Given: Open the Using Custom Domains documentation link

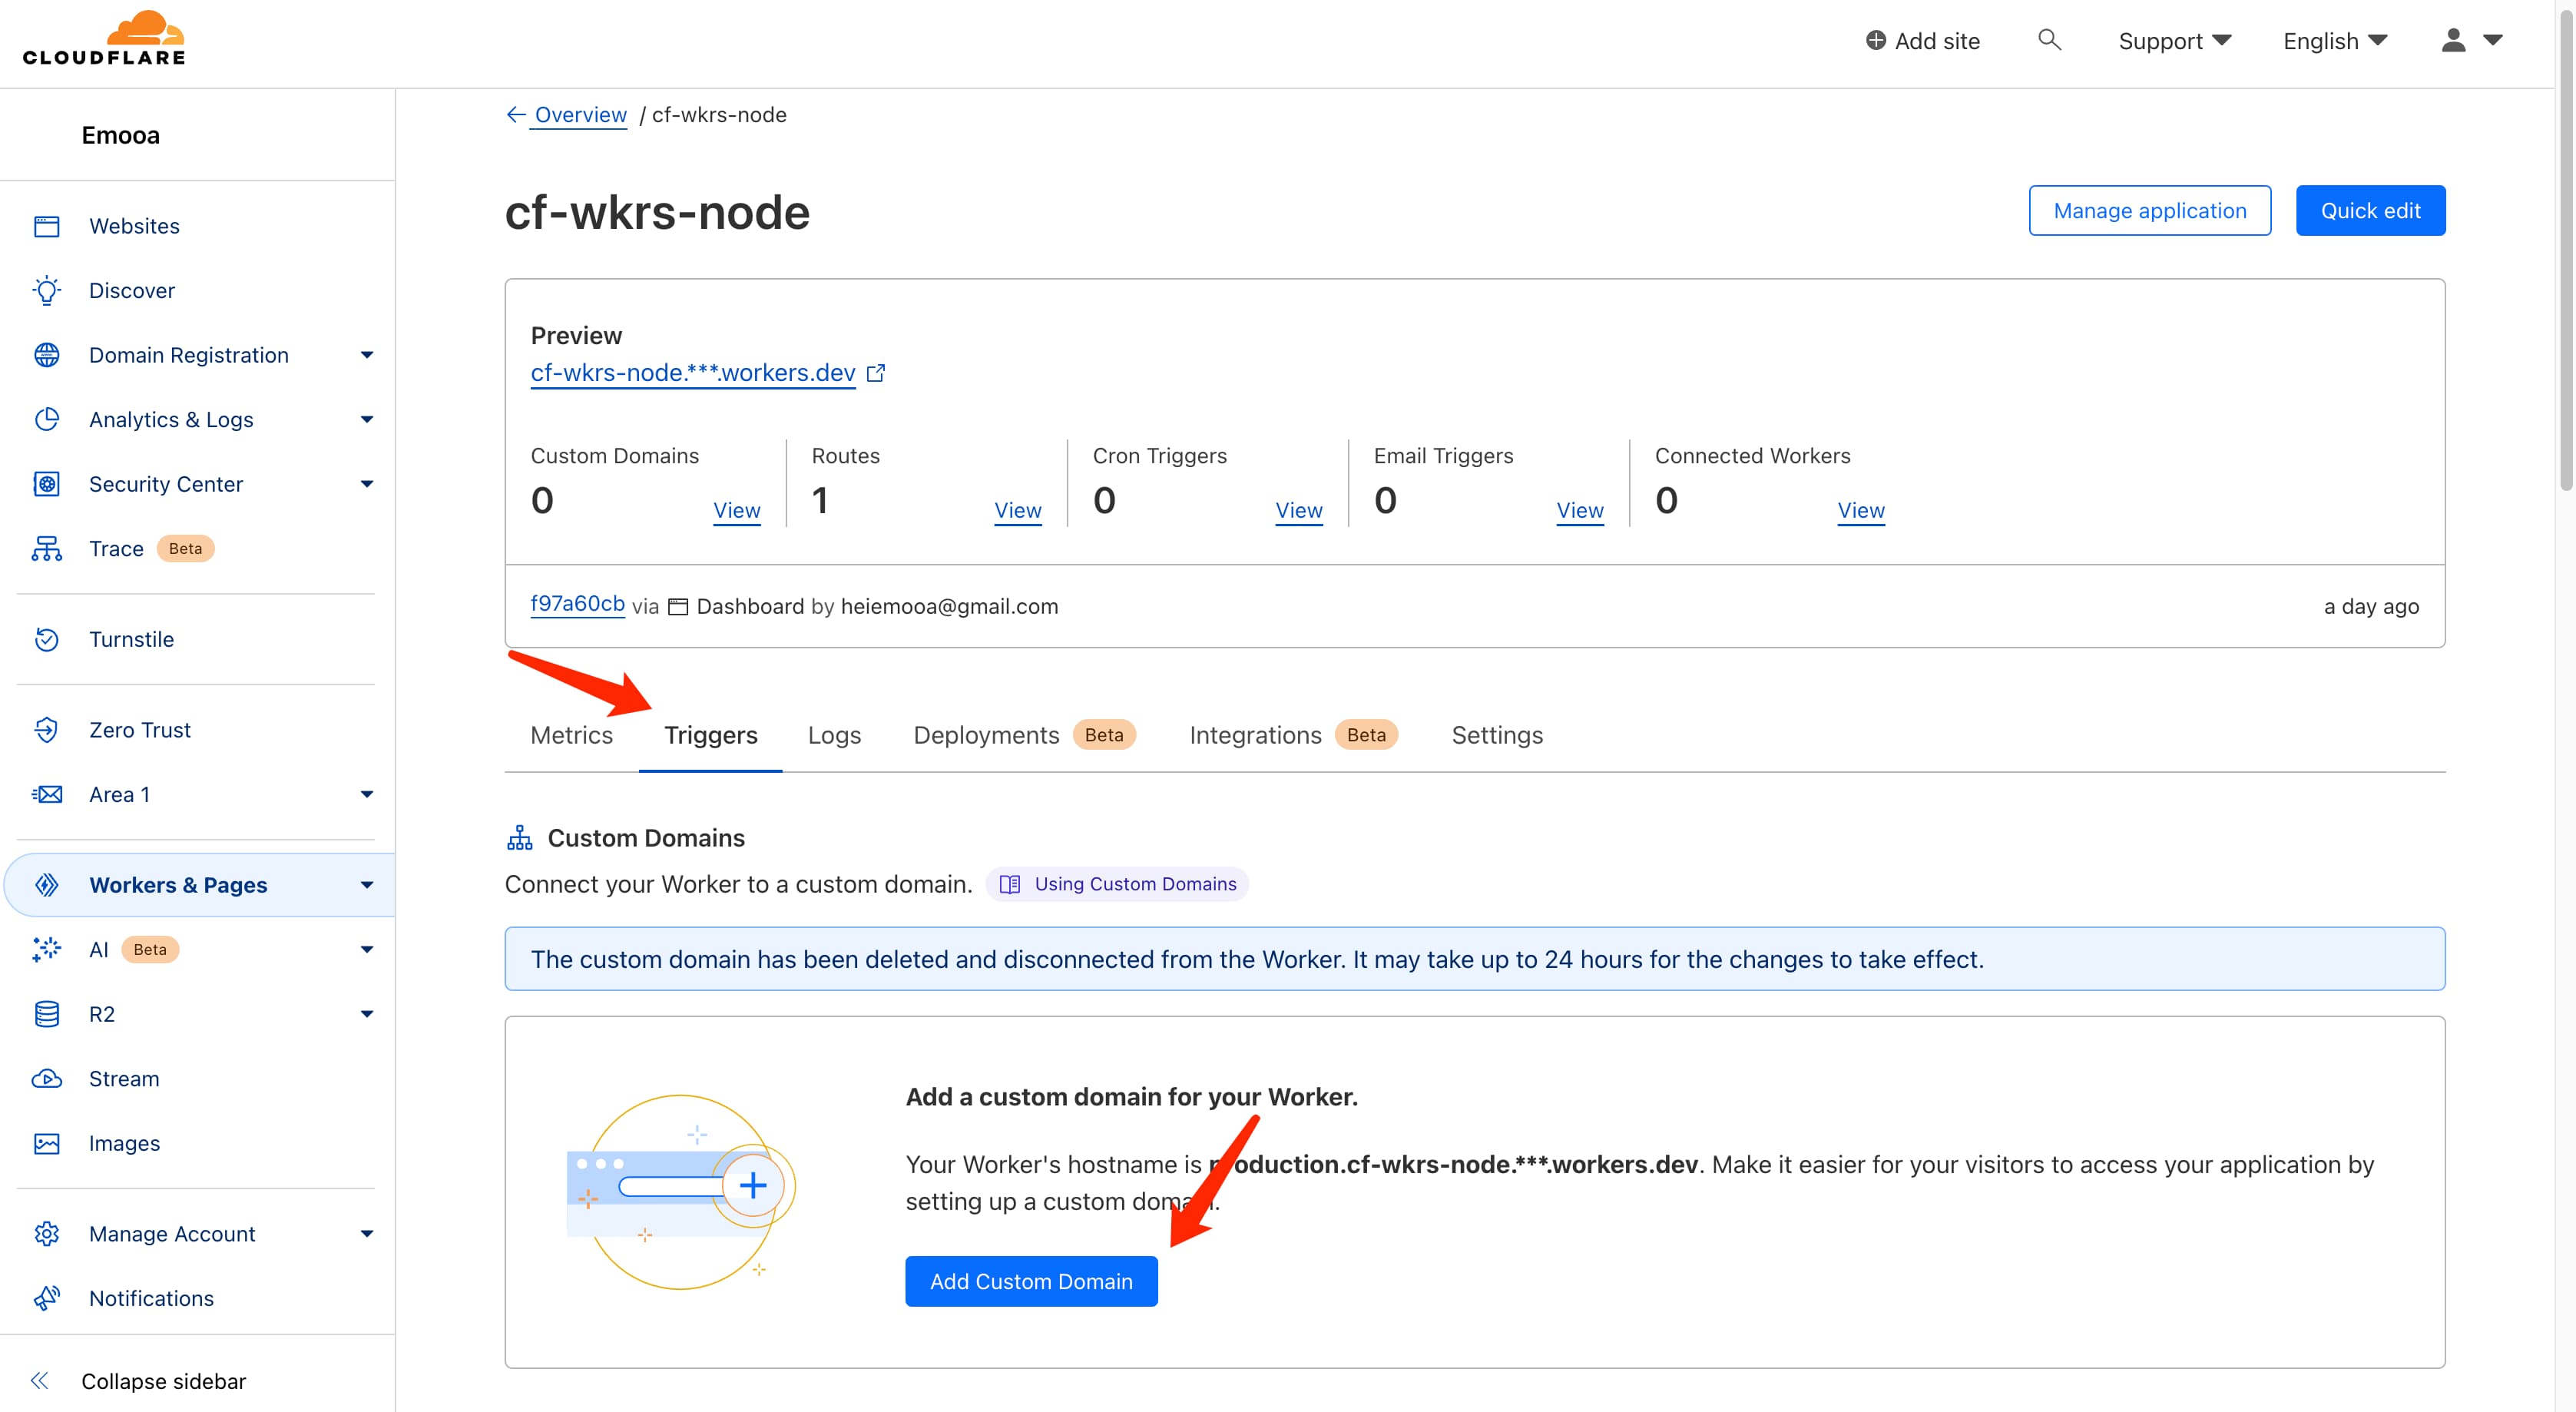Looking at the screenshot, I should pyautogui.click(x=1117, y=884).
